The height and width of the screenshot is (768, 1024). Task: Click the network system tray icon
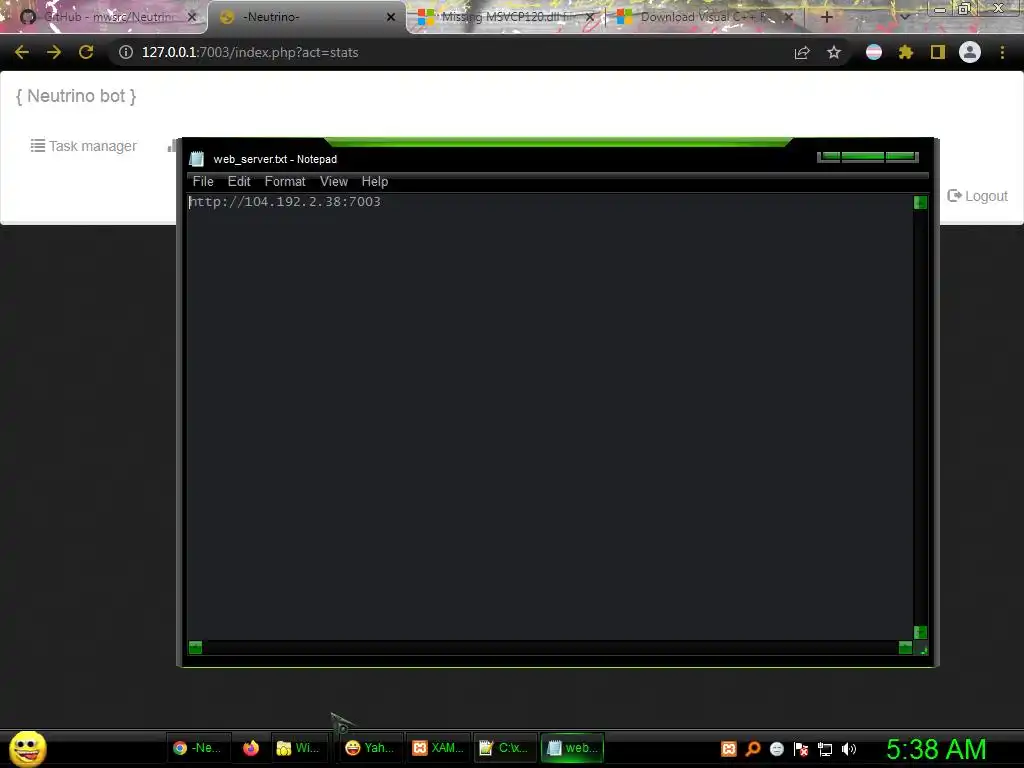coord(825,748)
